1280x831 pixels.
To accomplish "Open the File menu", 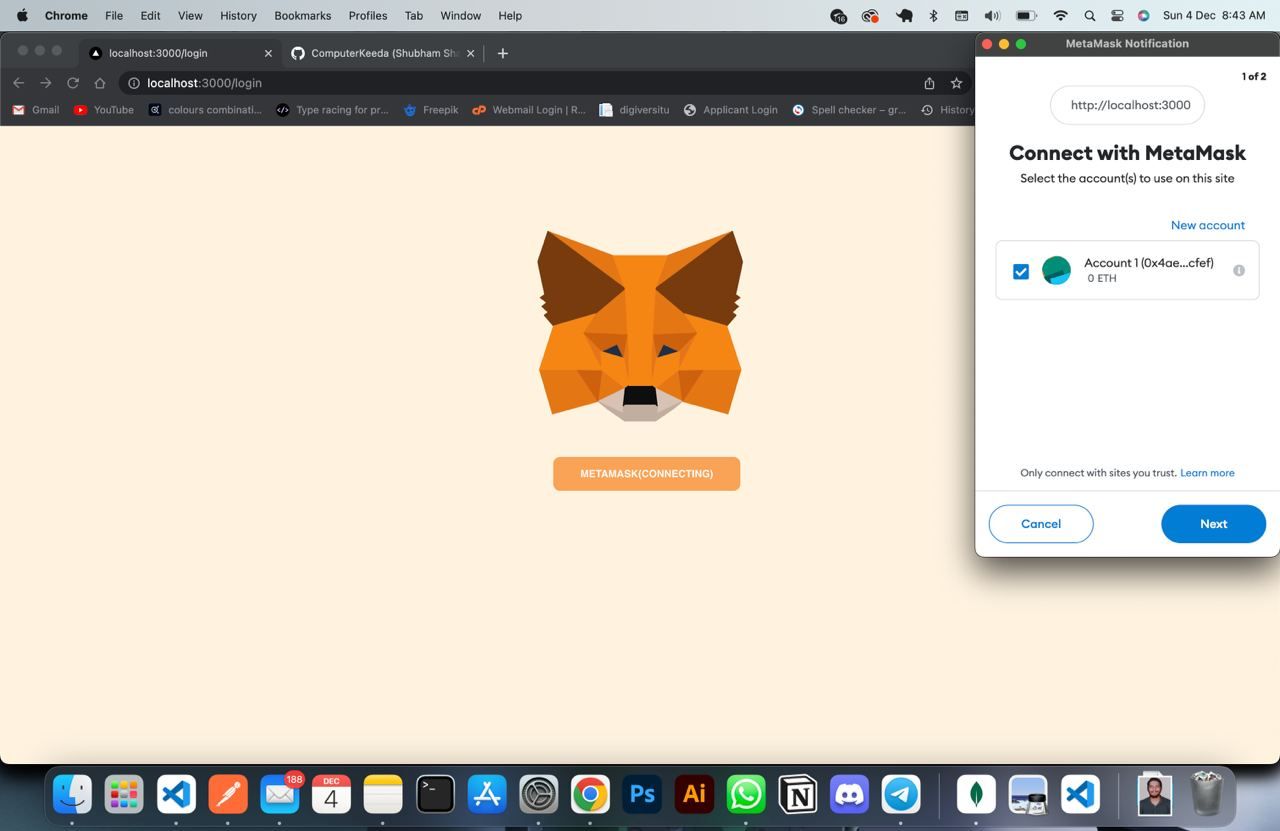I will [114, 16].
